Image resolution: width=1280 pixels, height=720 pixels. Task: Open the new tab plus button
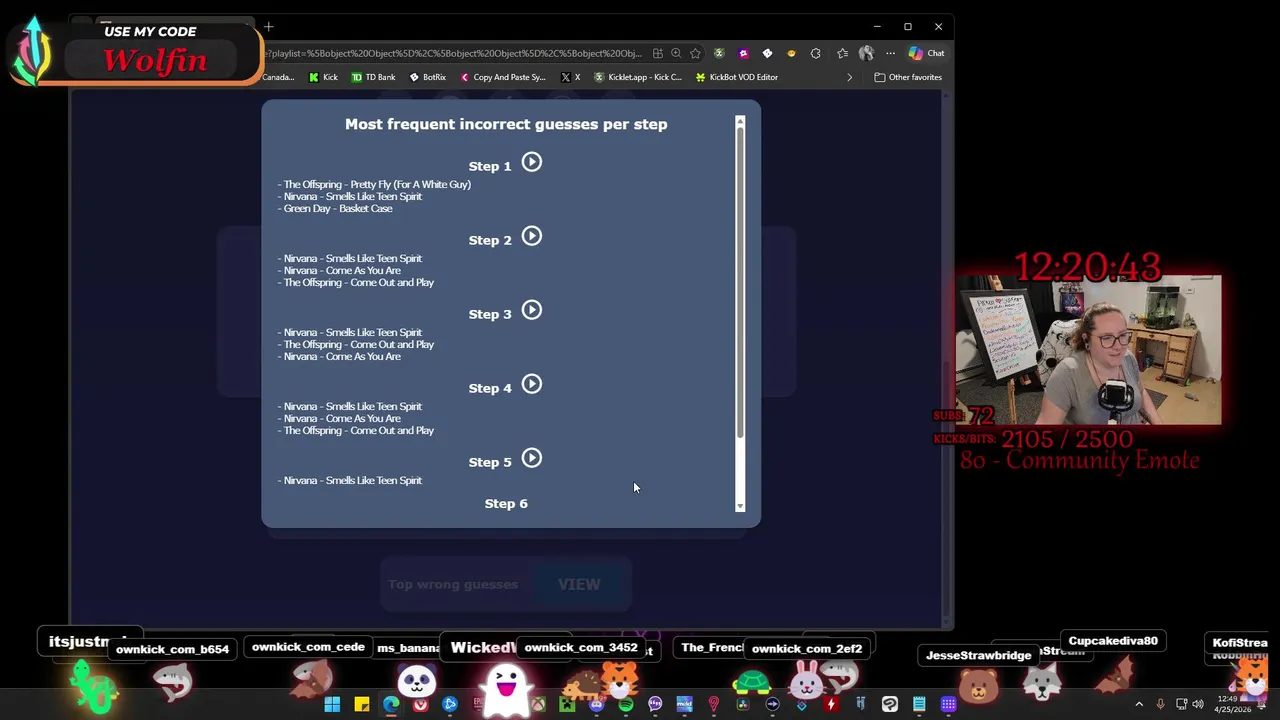(268, 27)
